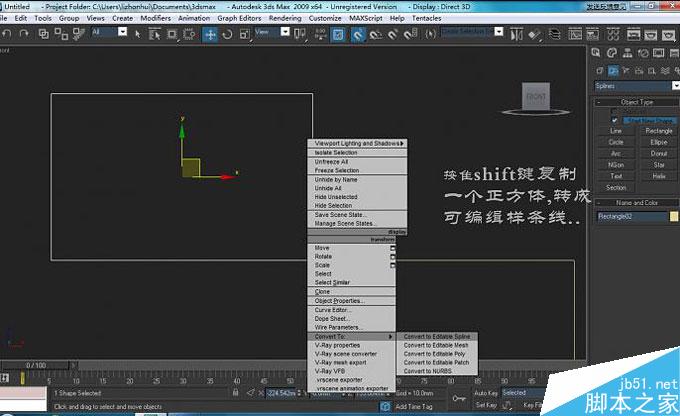Switch to the Display command panel tab
The height and width of the screenshot is (416, 680).
(659, 53)
